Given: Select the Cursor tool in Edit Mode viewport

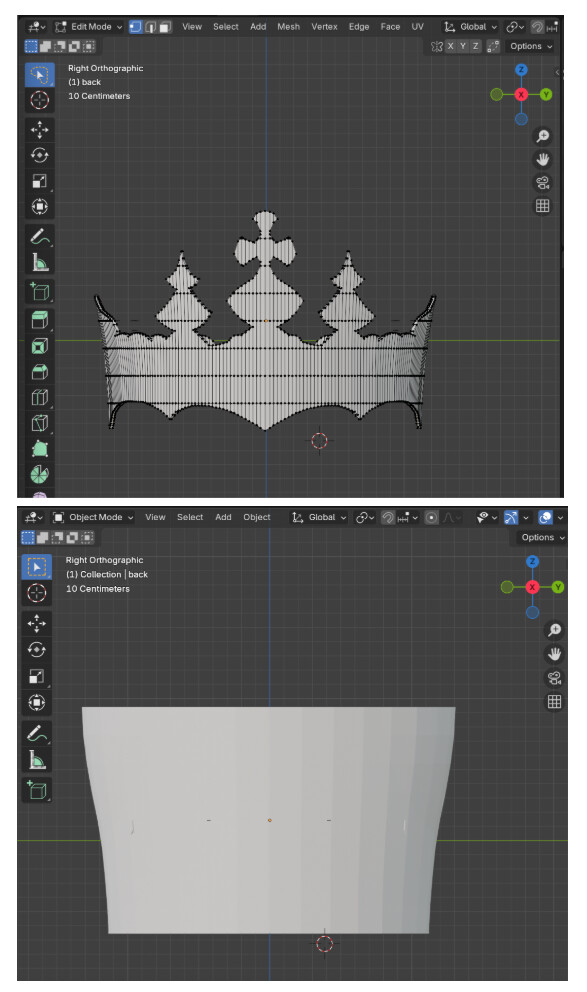Looking at the screenshot, I should point(39,100).
